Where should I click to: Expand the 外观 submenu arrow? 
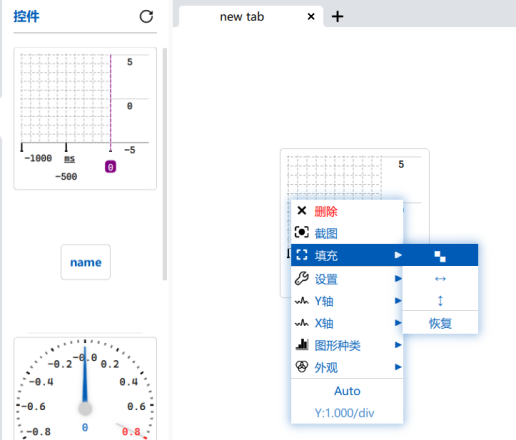pyautogui.click(x=398, y=367)
